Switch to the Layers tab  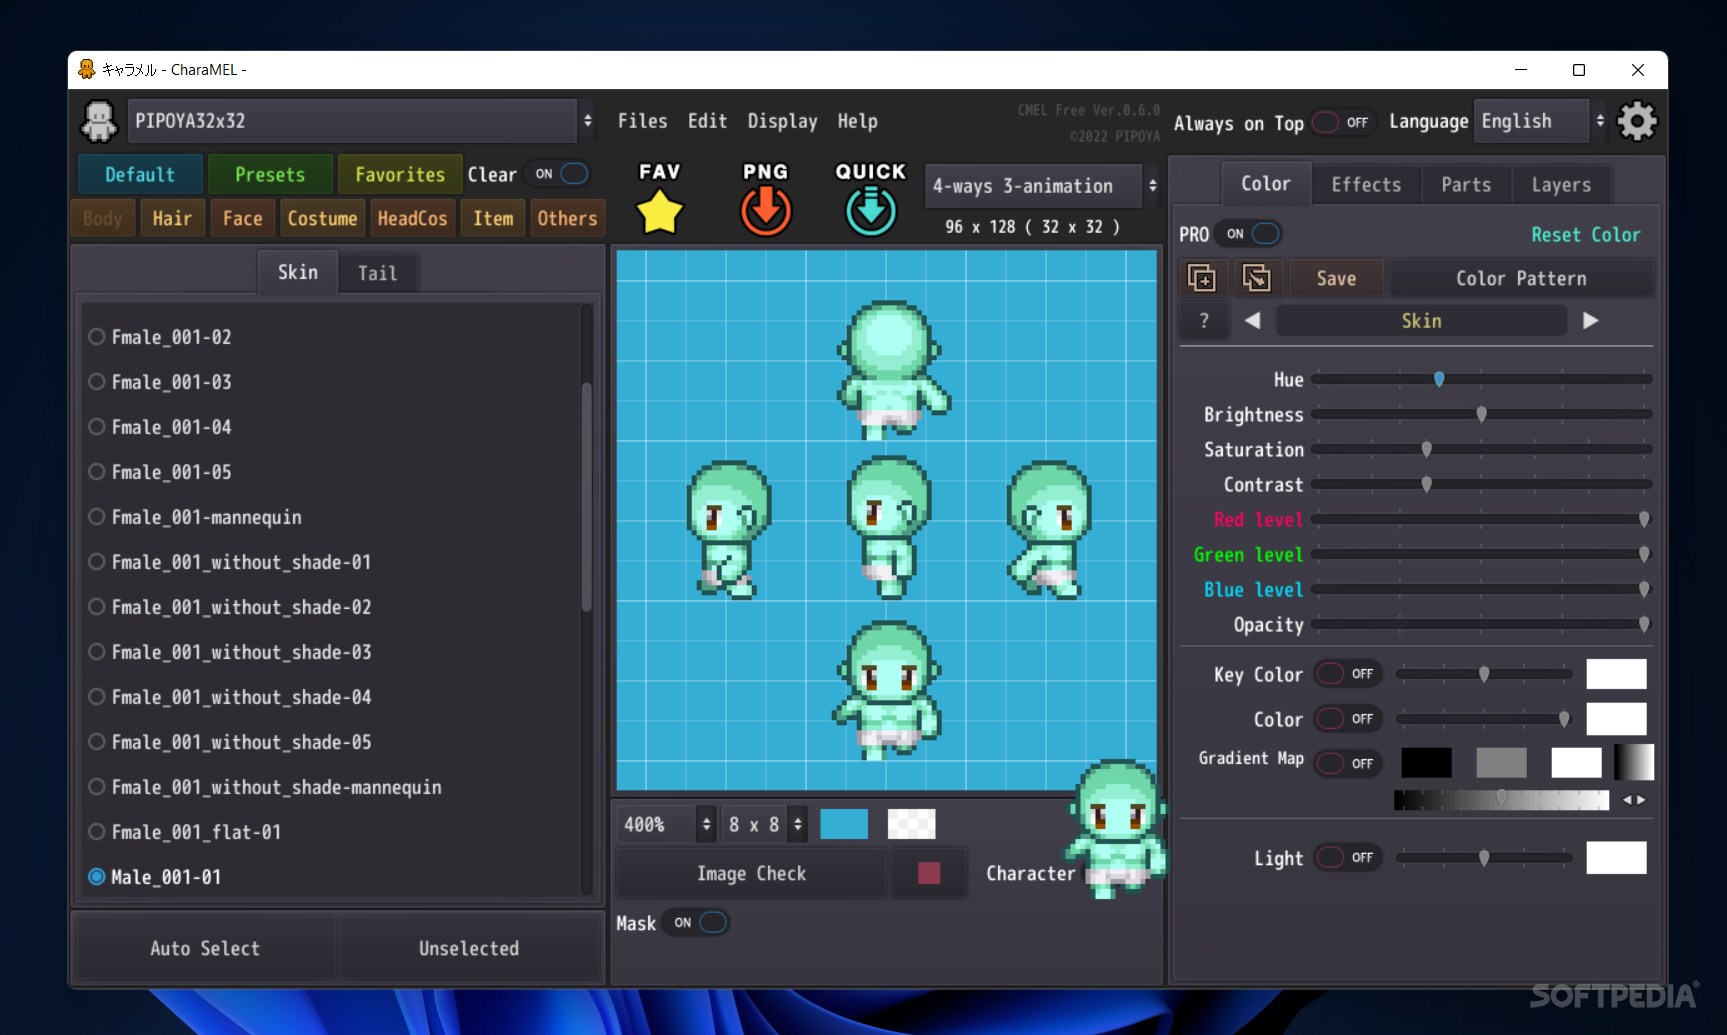(x=1561, y=185)
